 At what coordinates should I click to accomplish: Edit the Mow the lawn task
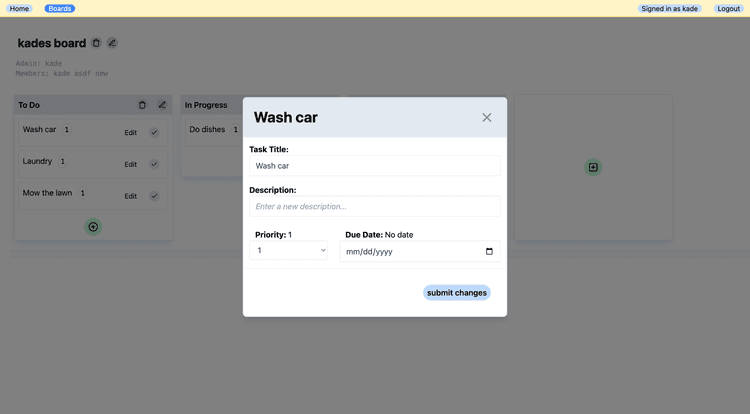[131, 196]
